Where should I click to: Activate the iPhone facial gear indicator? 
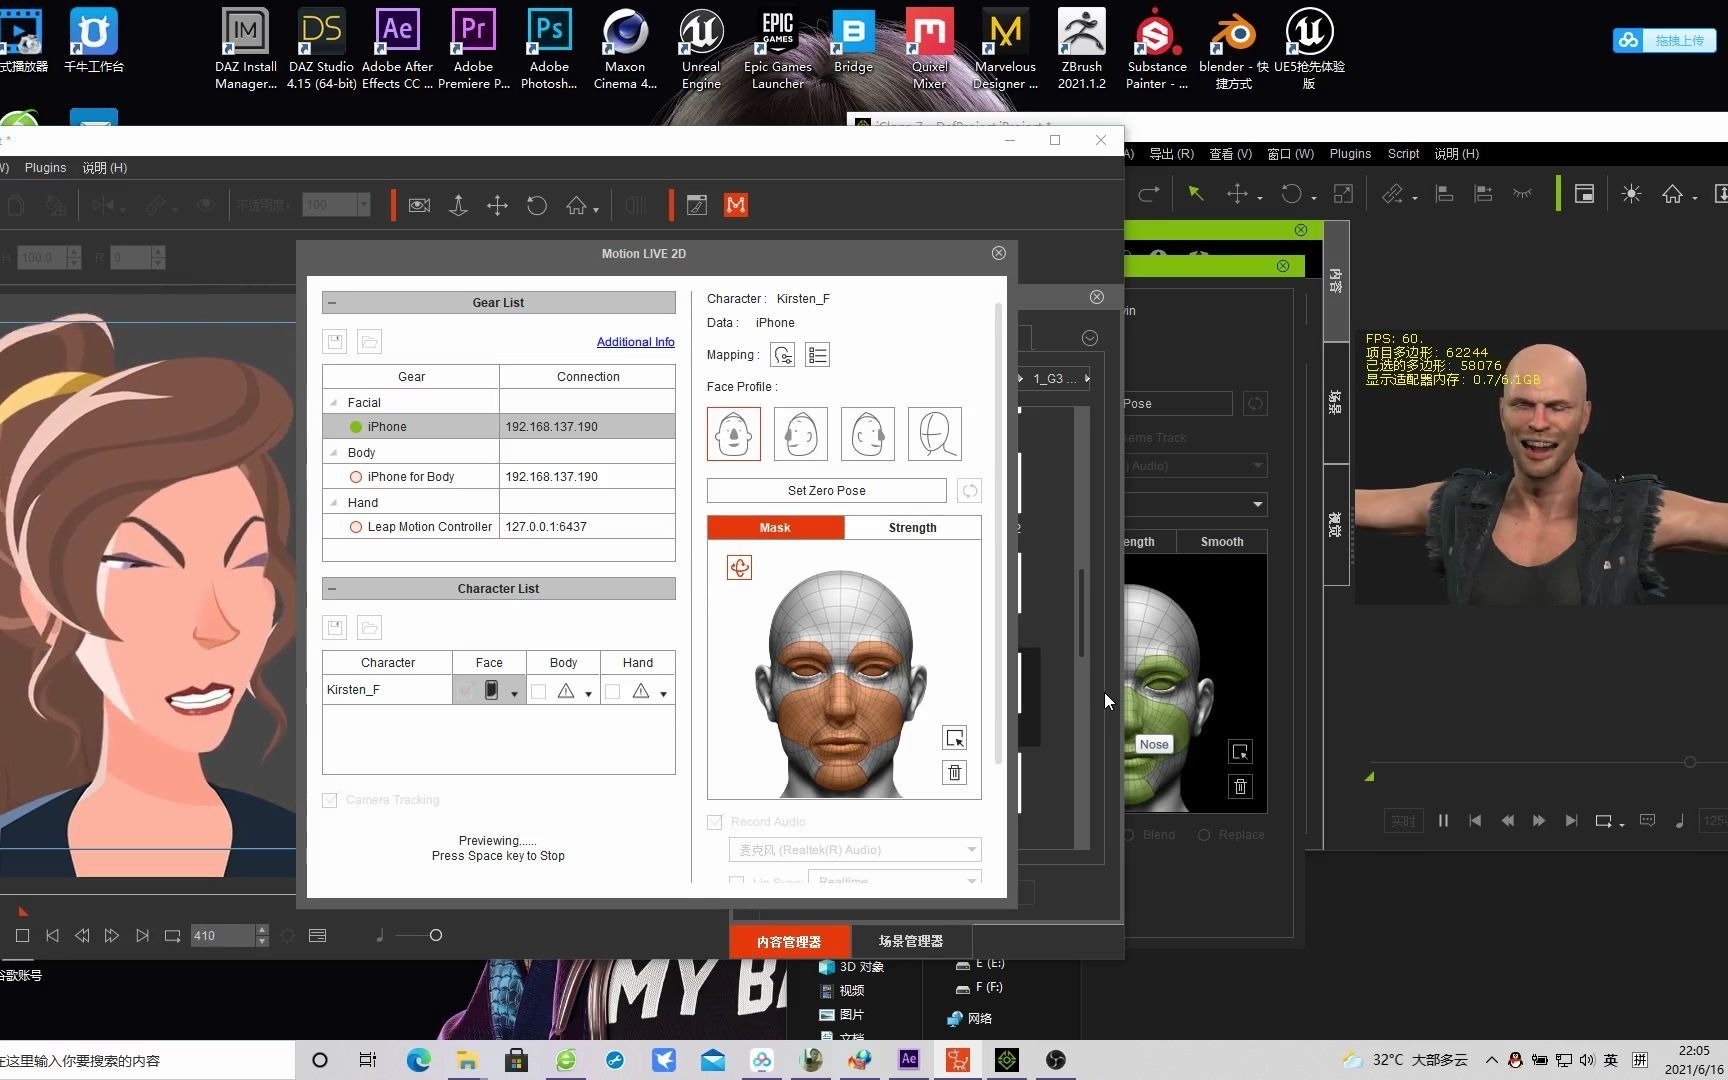click(x=355, y=427)
